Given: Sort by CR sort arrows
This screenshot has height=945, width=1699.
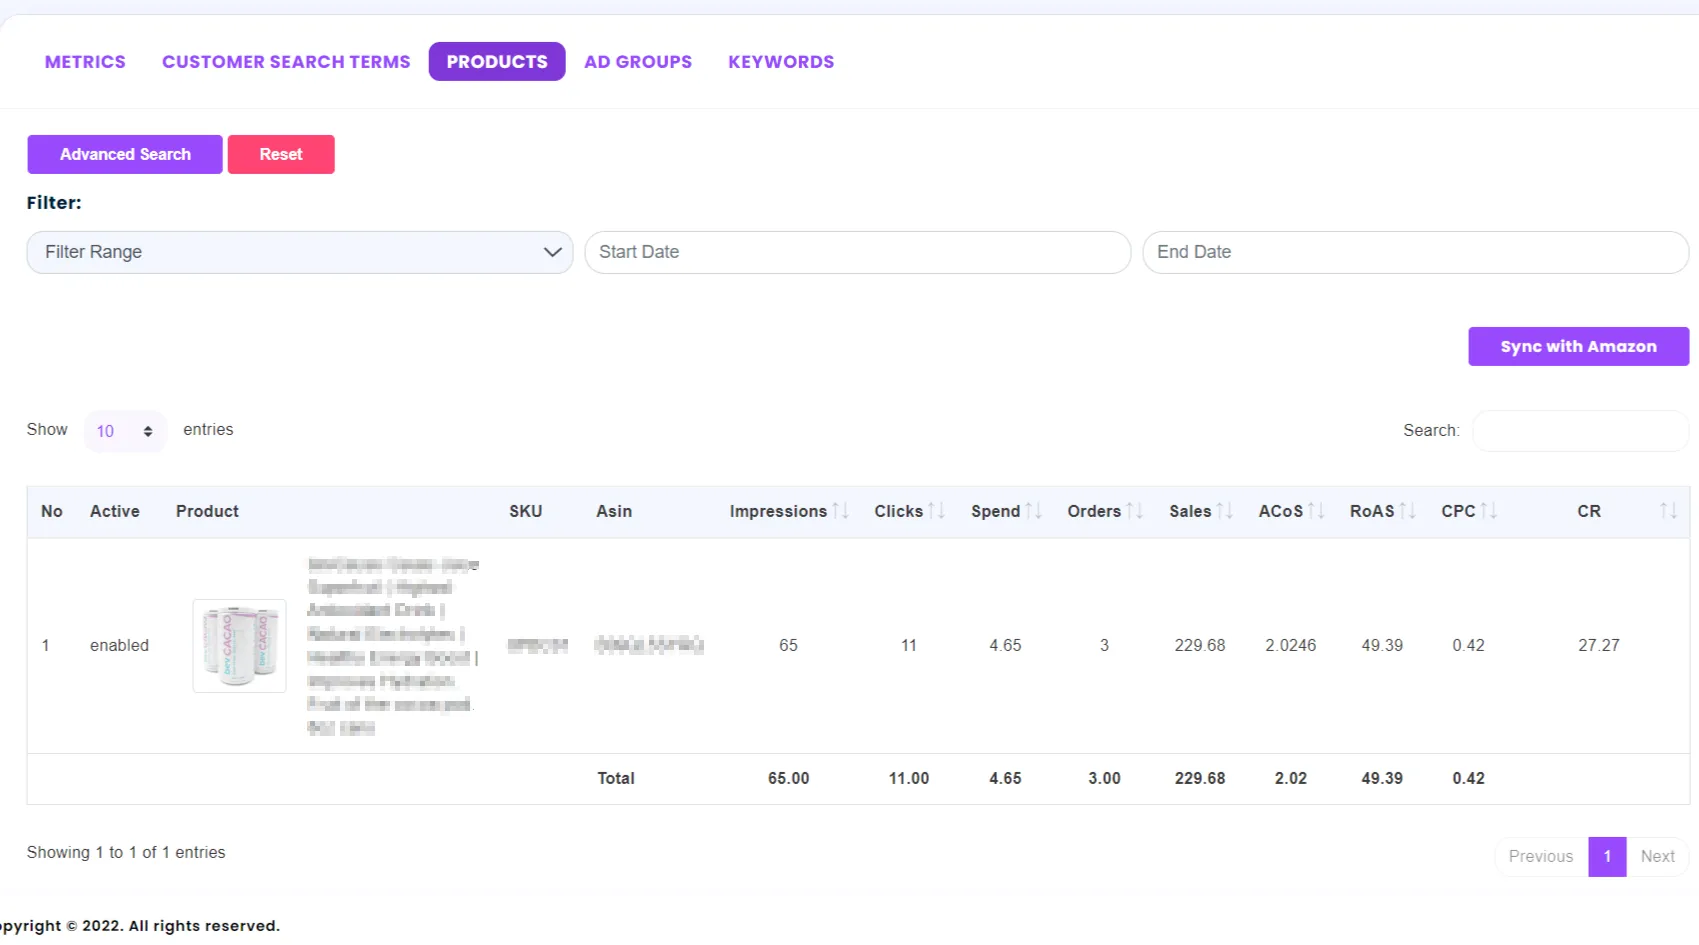Looking at the screenshot, I should (x=1668, y=511).
